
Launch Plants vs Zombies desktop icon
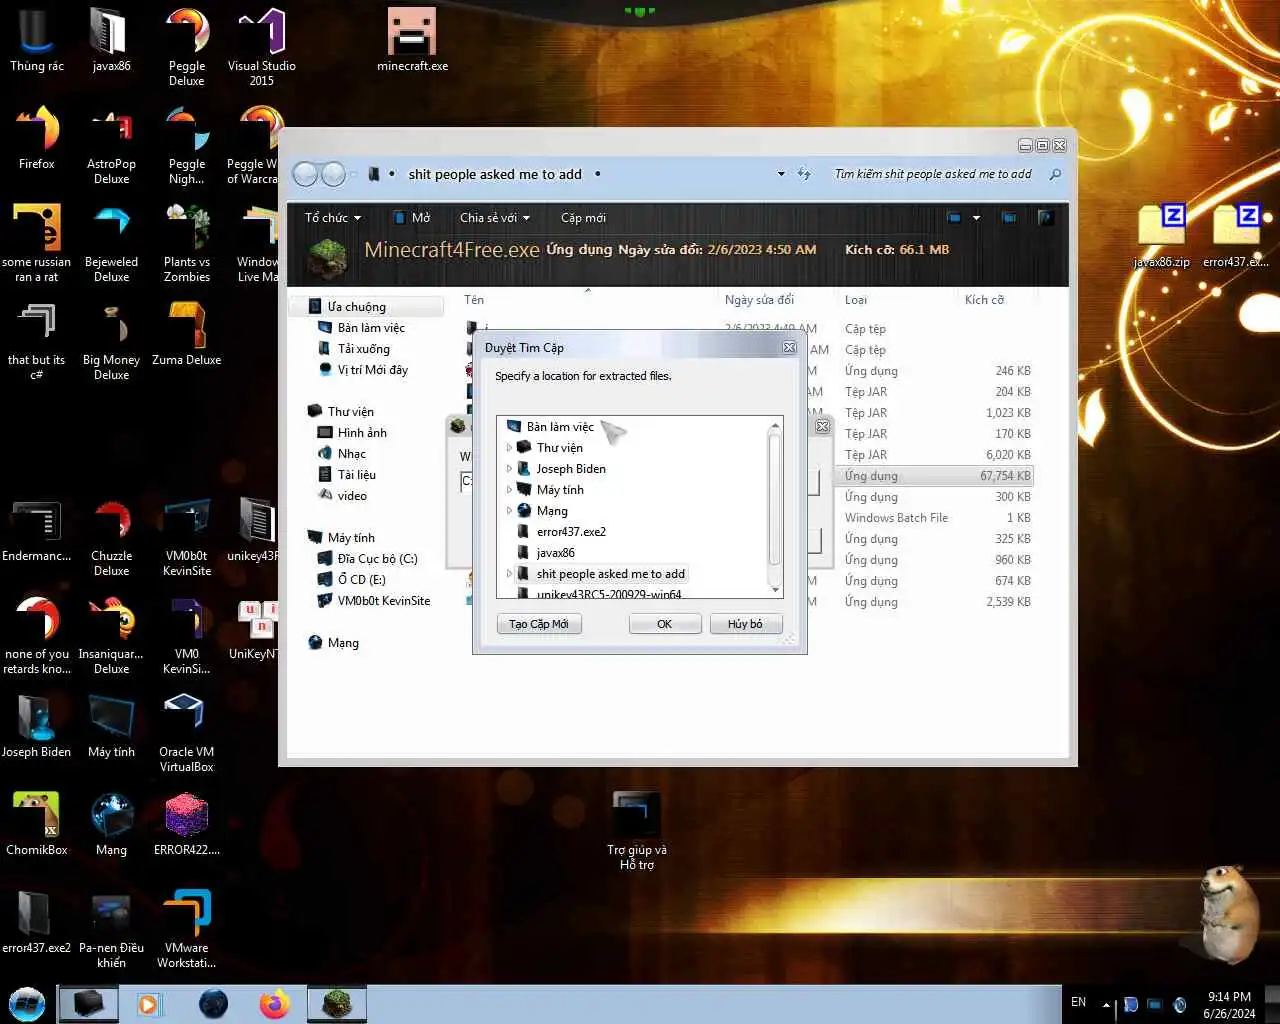pyautogui.click(x=187, y=243)
